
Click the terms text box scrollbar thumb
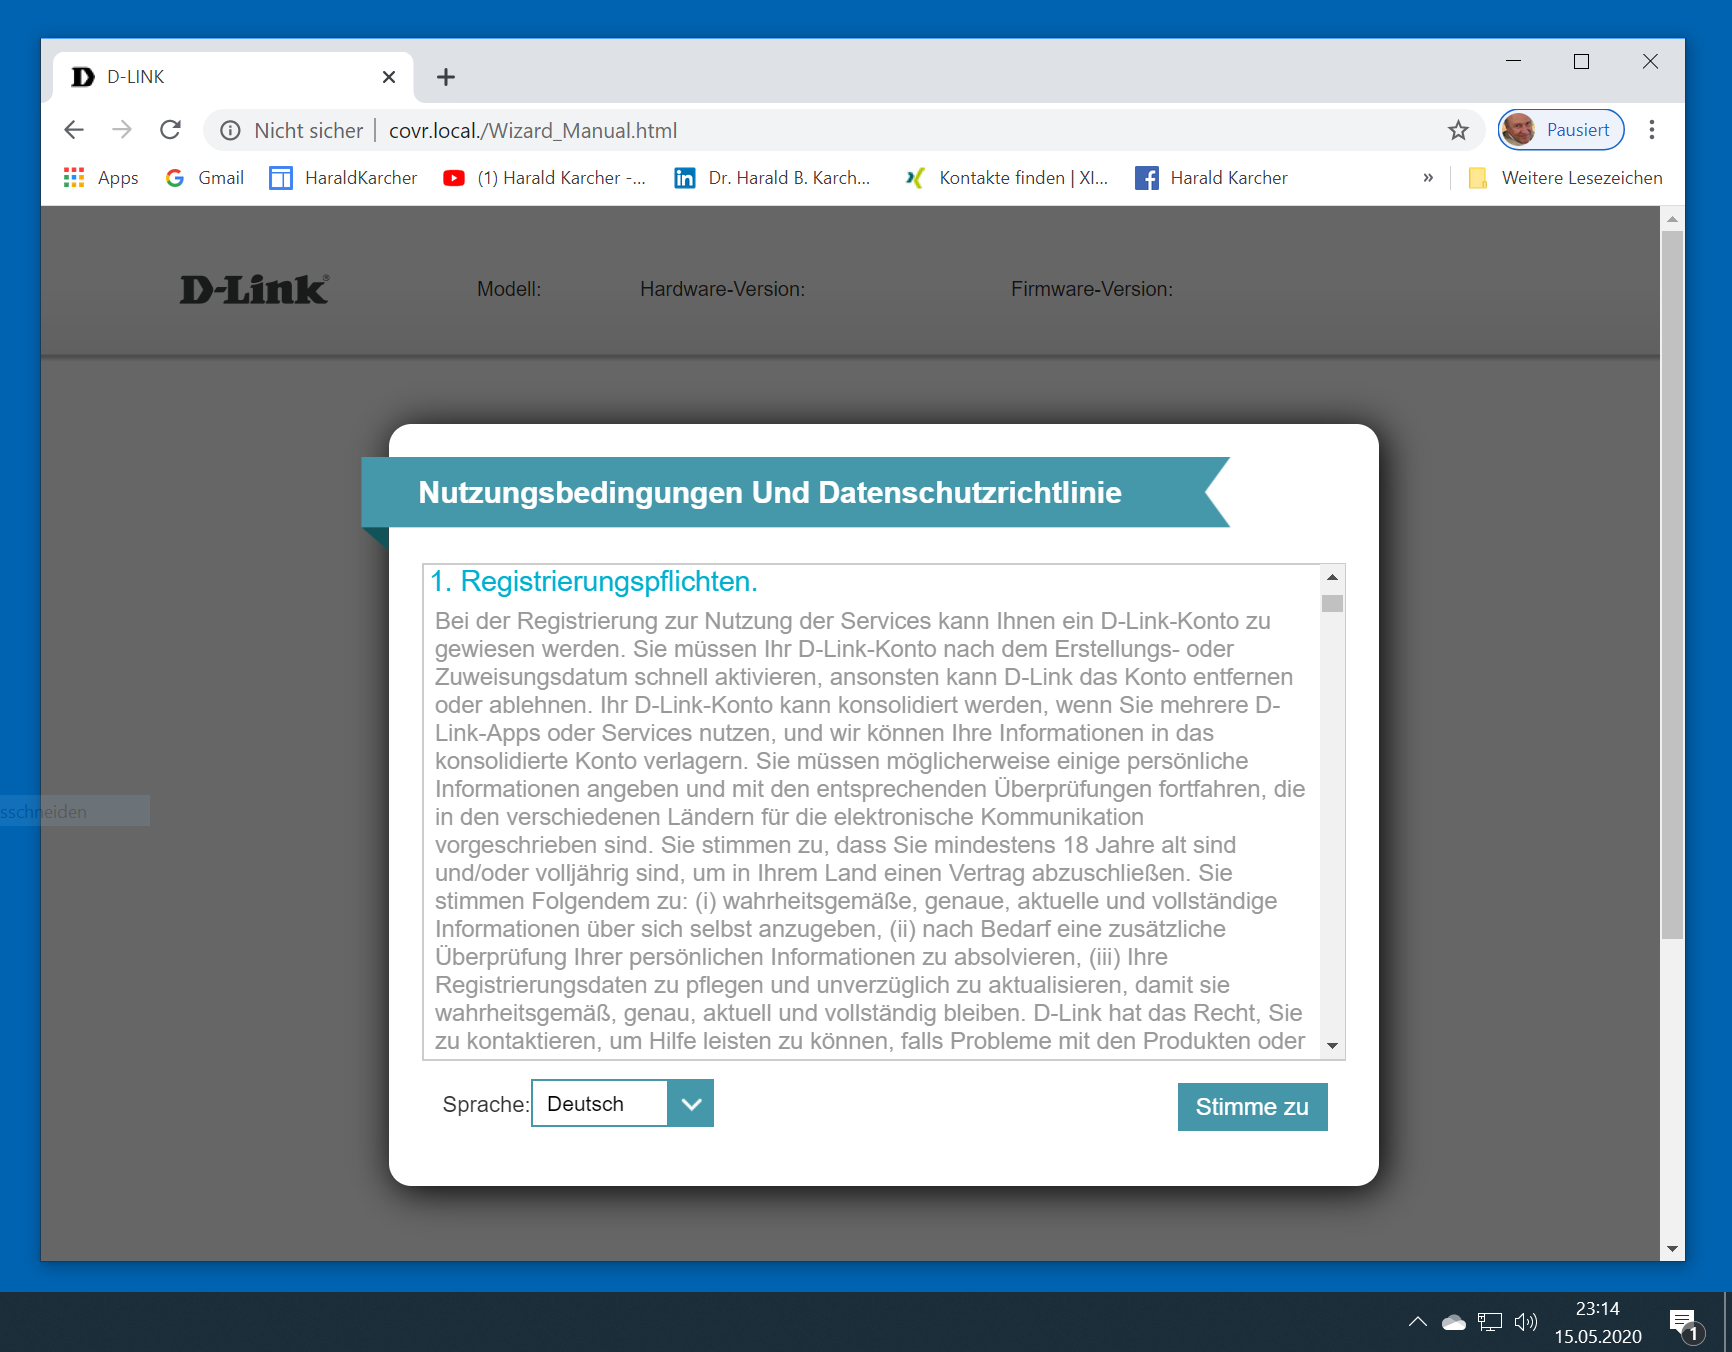(x=1332, y=603)
